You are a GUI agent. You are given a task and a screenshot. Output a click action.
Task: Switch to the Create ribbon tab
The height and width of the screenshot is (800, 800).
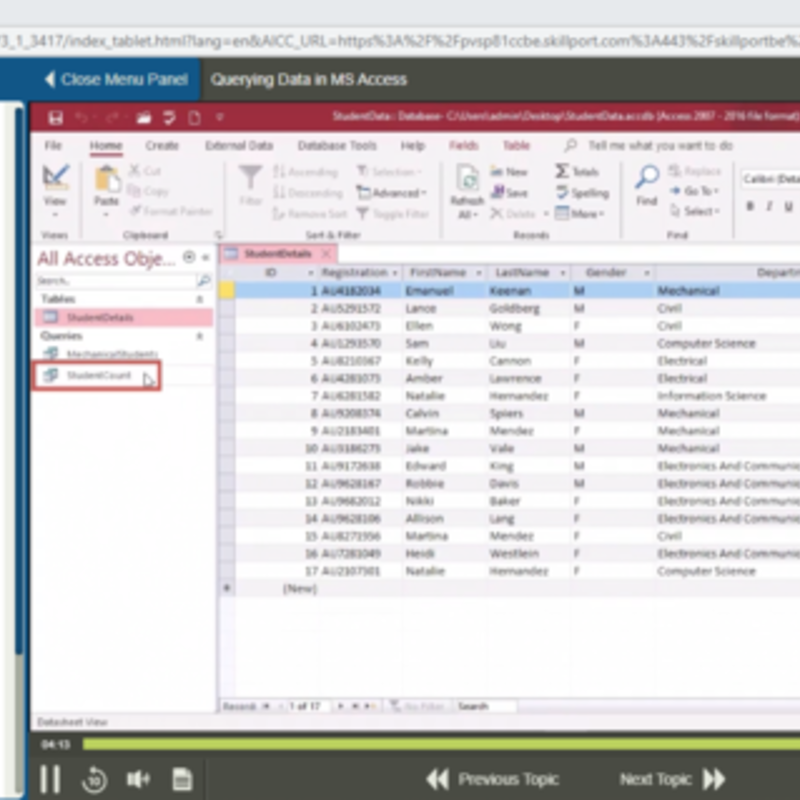[x=162, y=146]
